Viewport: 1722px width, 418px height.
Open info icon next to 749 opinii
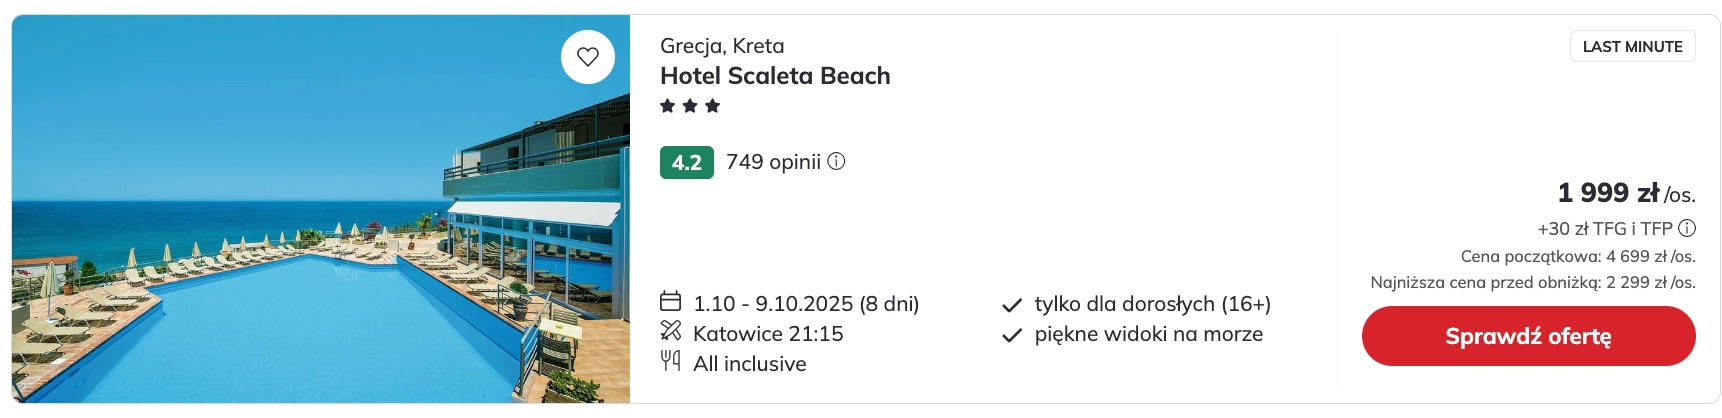[836, 161]
